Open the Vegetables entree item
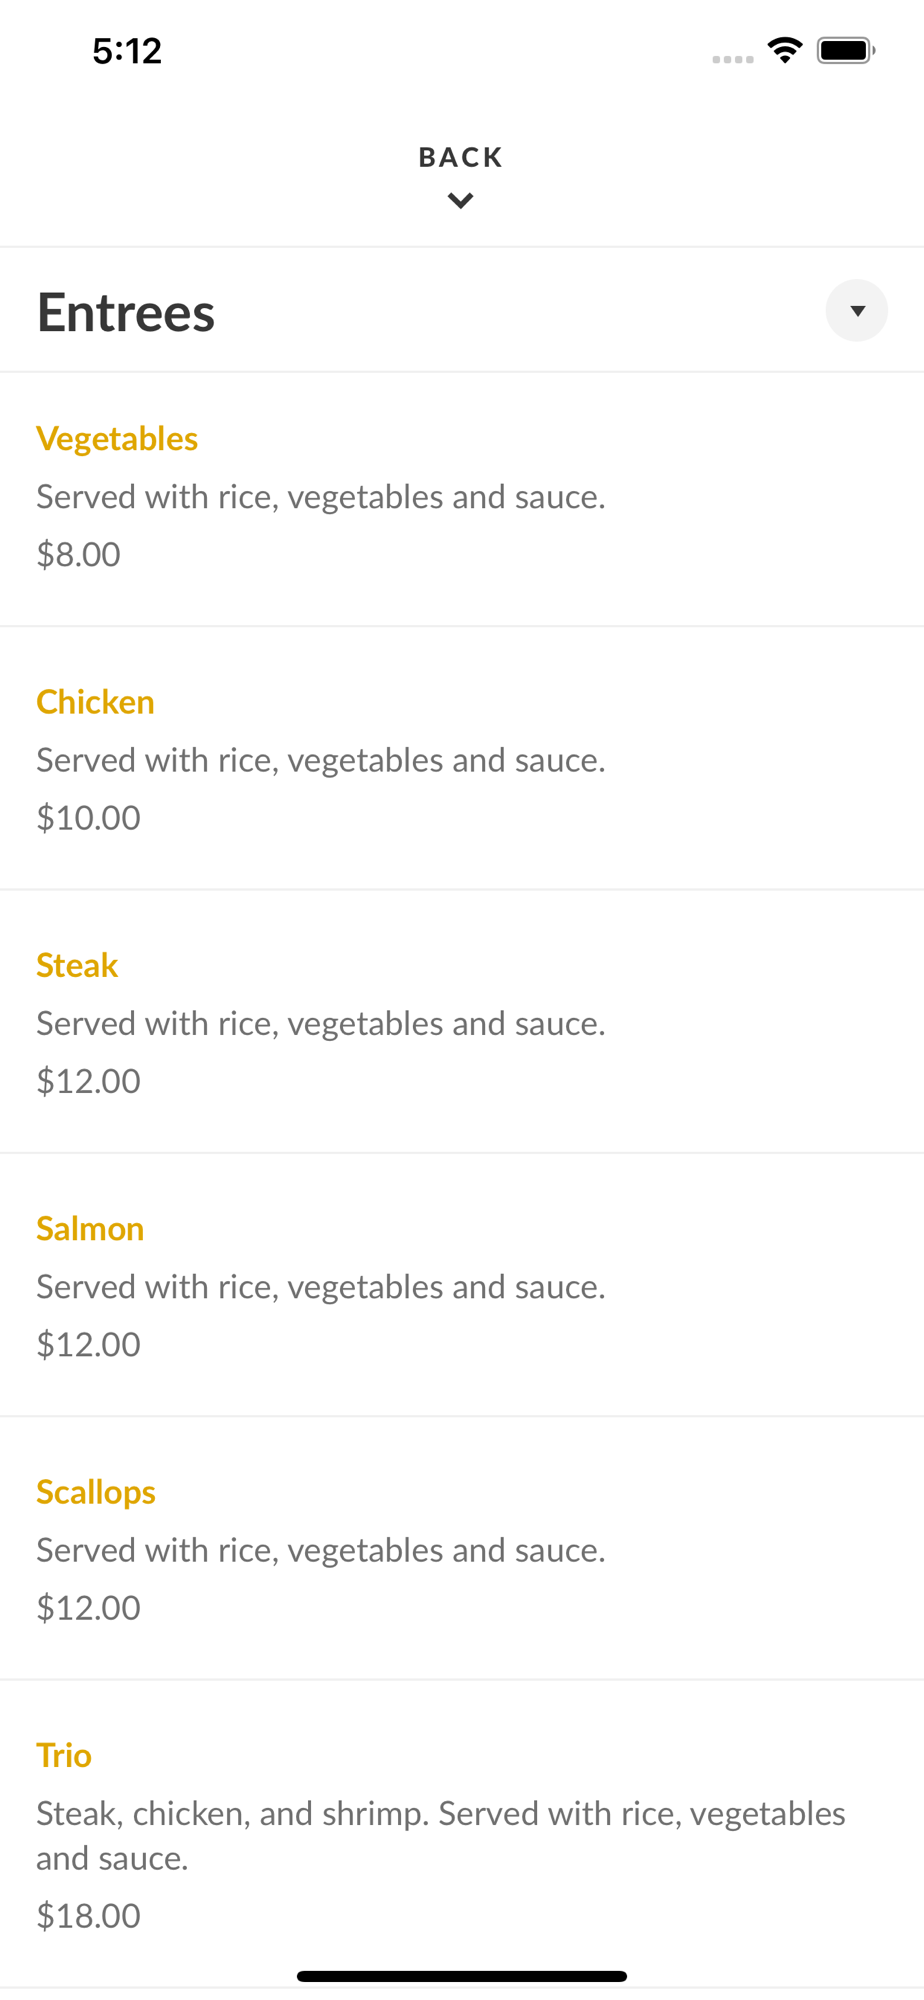This screenshot has height=2000, width=924. click(x=462, y=499)
